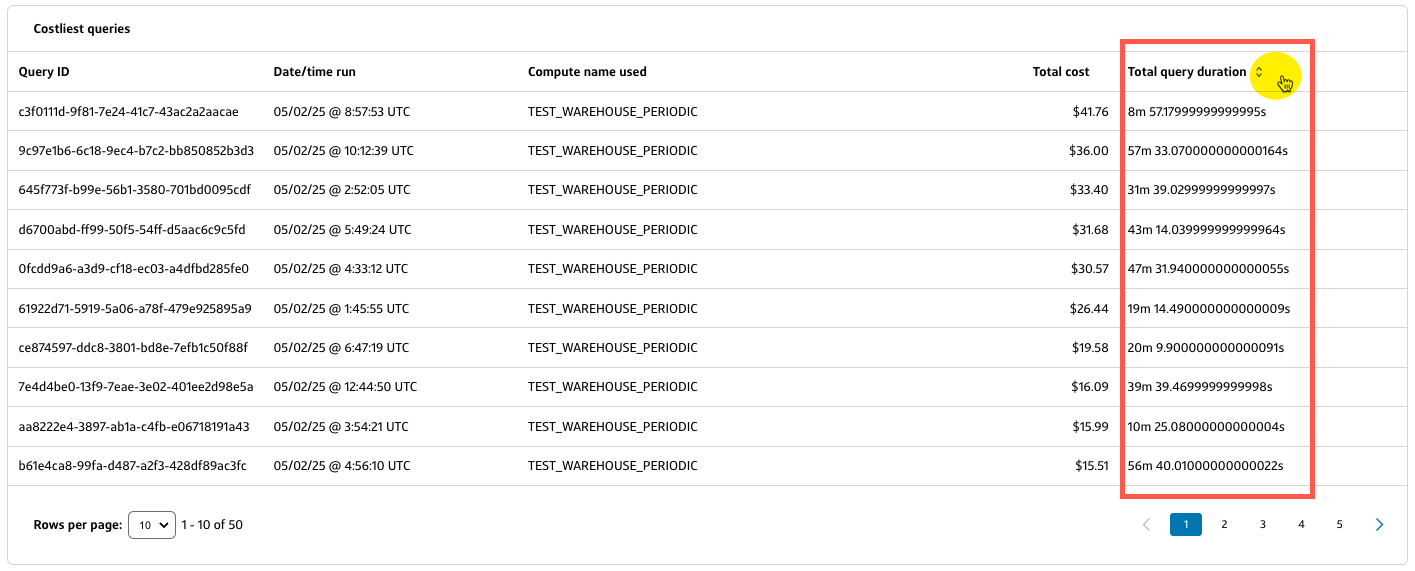This screenshot has width=1415, height=571.
Task: Select query ID starting with 9c97e1b6
Action: [x=136, y=151]
